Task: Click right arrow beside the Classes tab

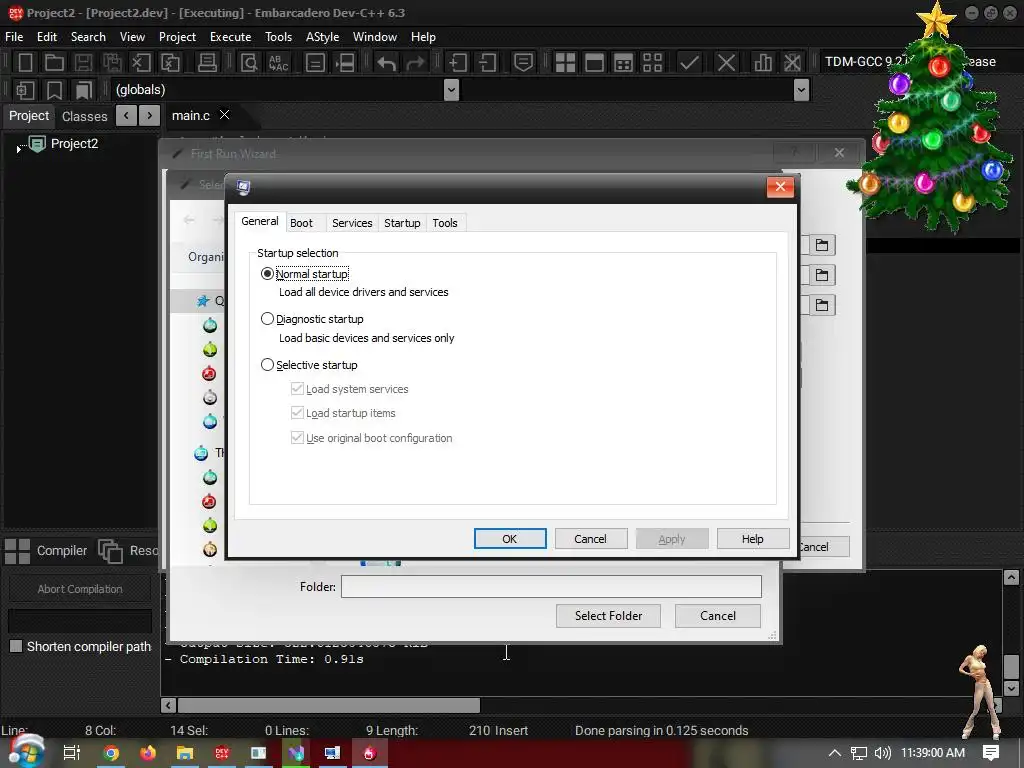Action: (x=150, y=116)
